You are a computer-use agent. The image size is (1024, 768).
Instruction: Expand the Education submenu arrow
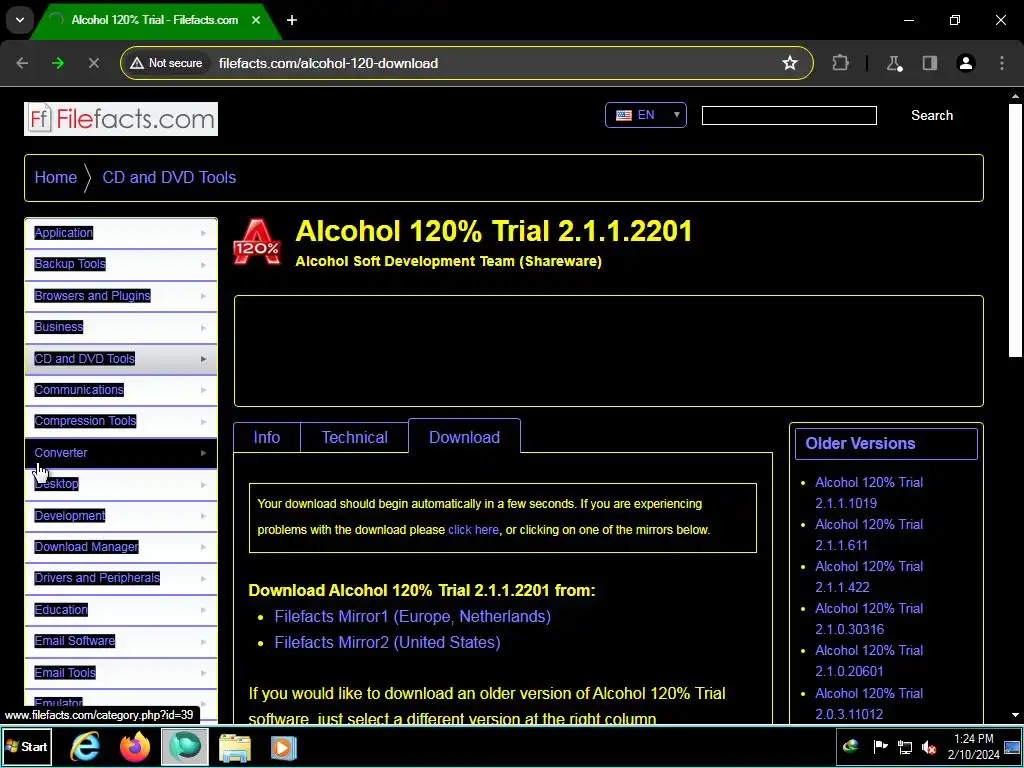(x=204, y=610)
